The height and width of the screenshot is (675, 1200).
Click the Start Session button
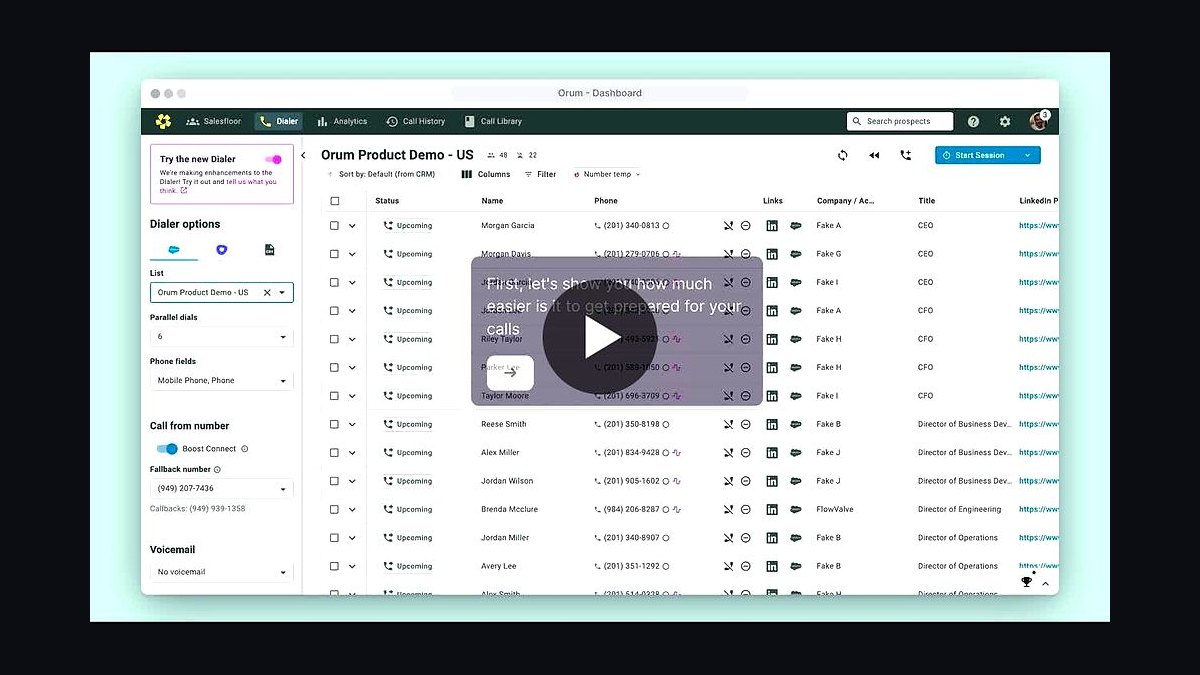976,155
